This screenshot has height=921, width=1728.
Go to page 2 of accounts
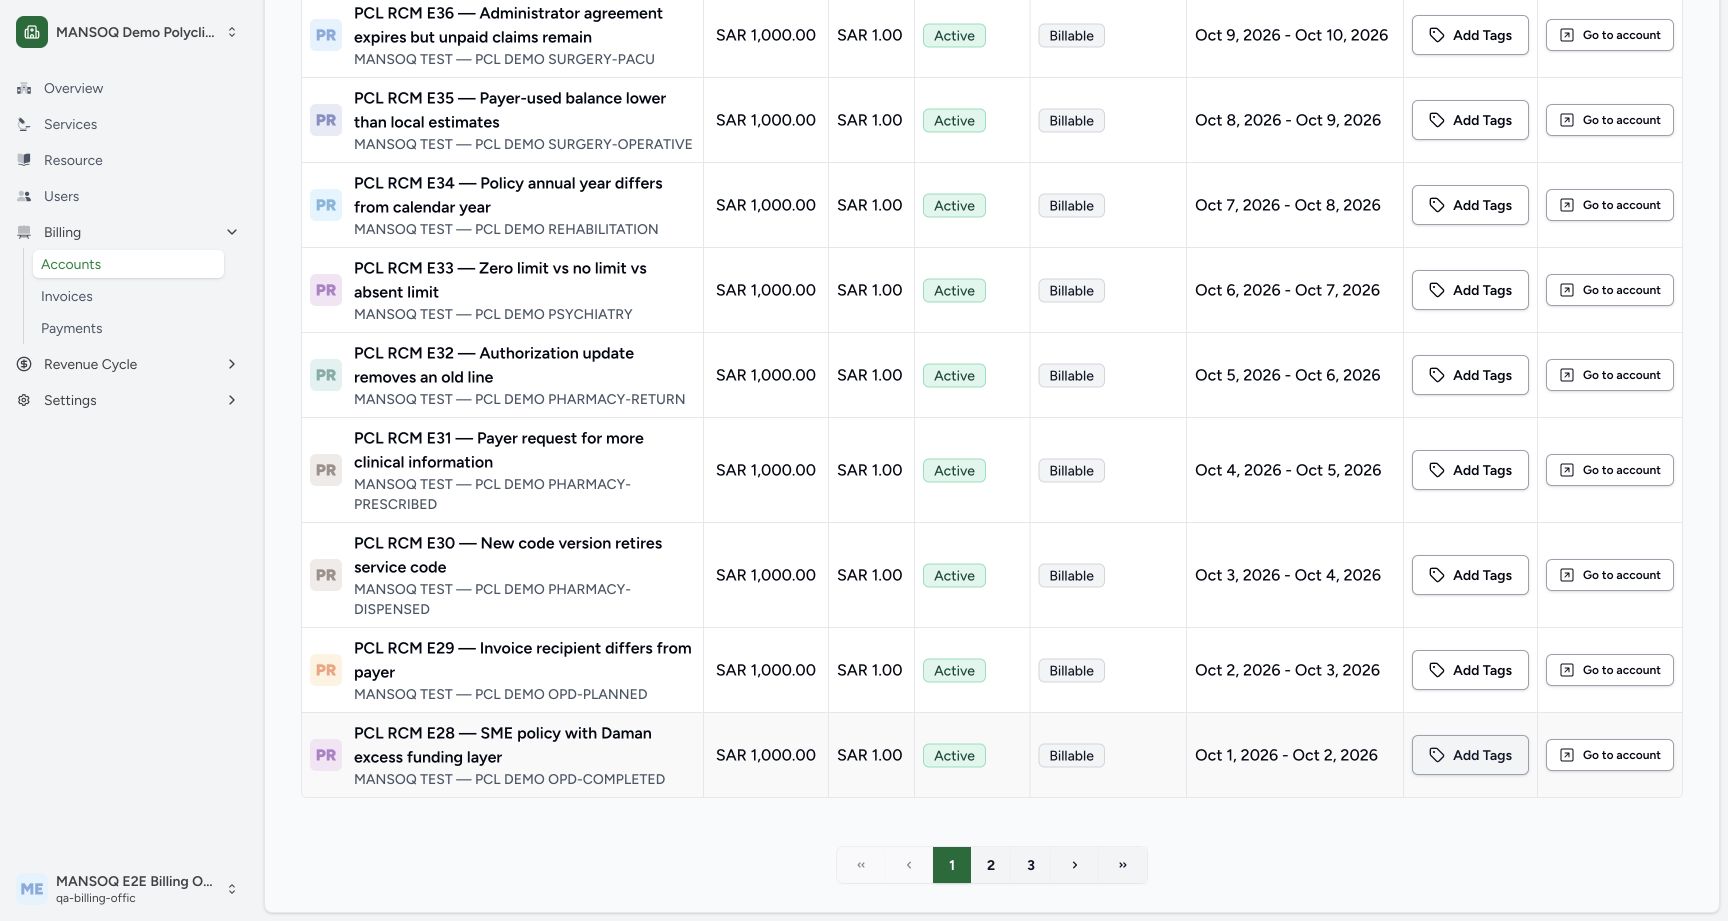pos(991,865)
